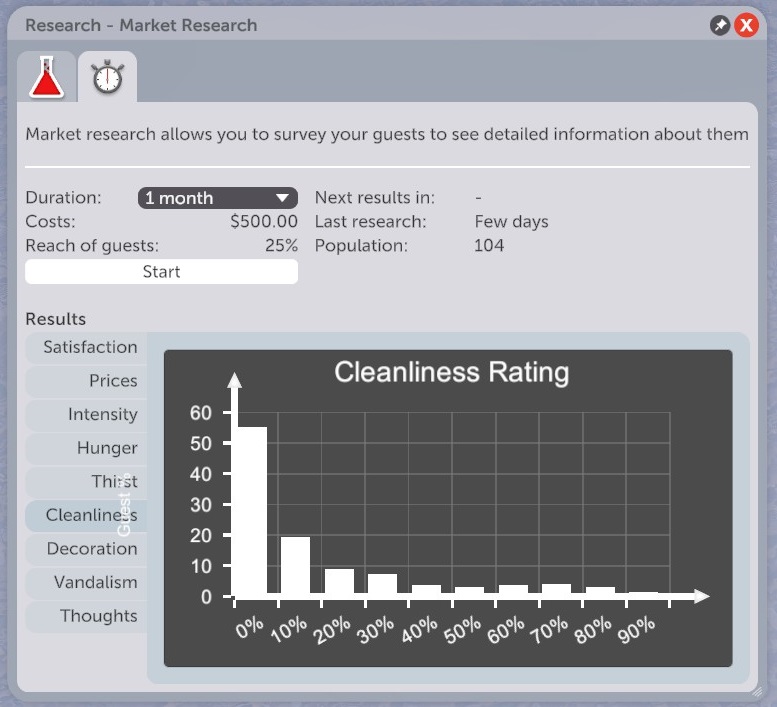Click the 60 y-axis label
Viewport: 777px width, 707px height.
click(x=201, y=413)
